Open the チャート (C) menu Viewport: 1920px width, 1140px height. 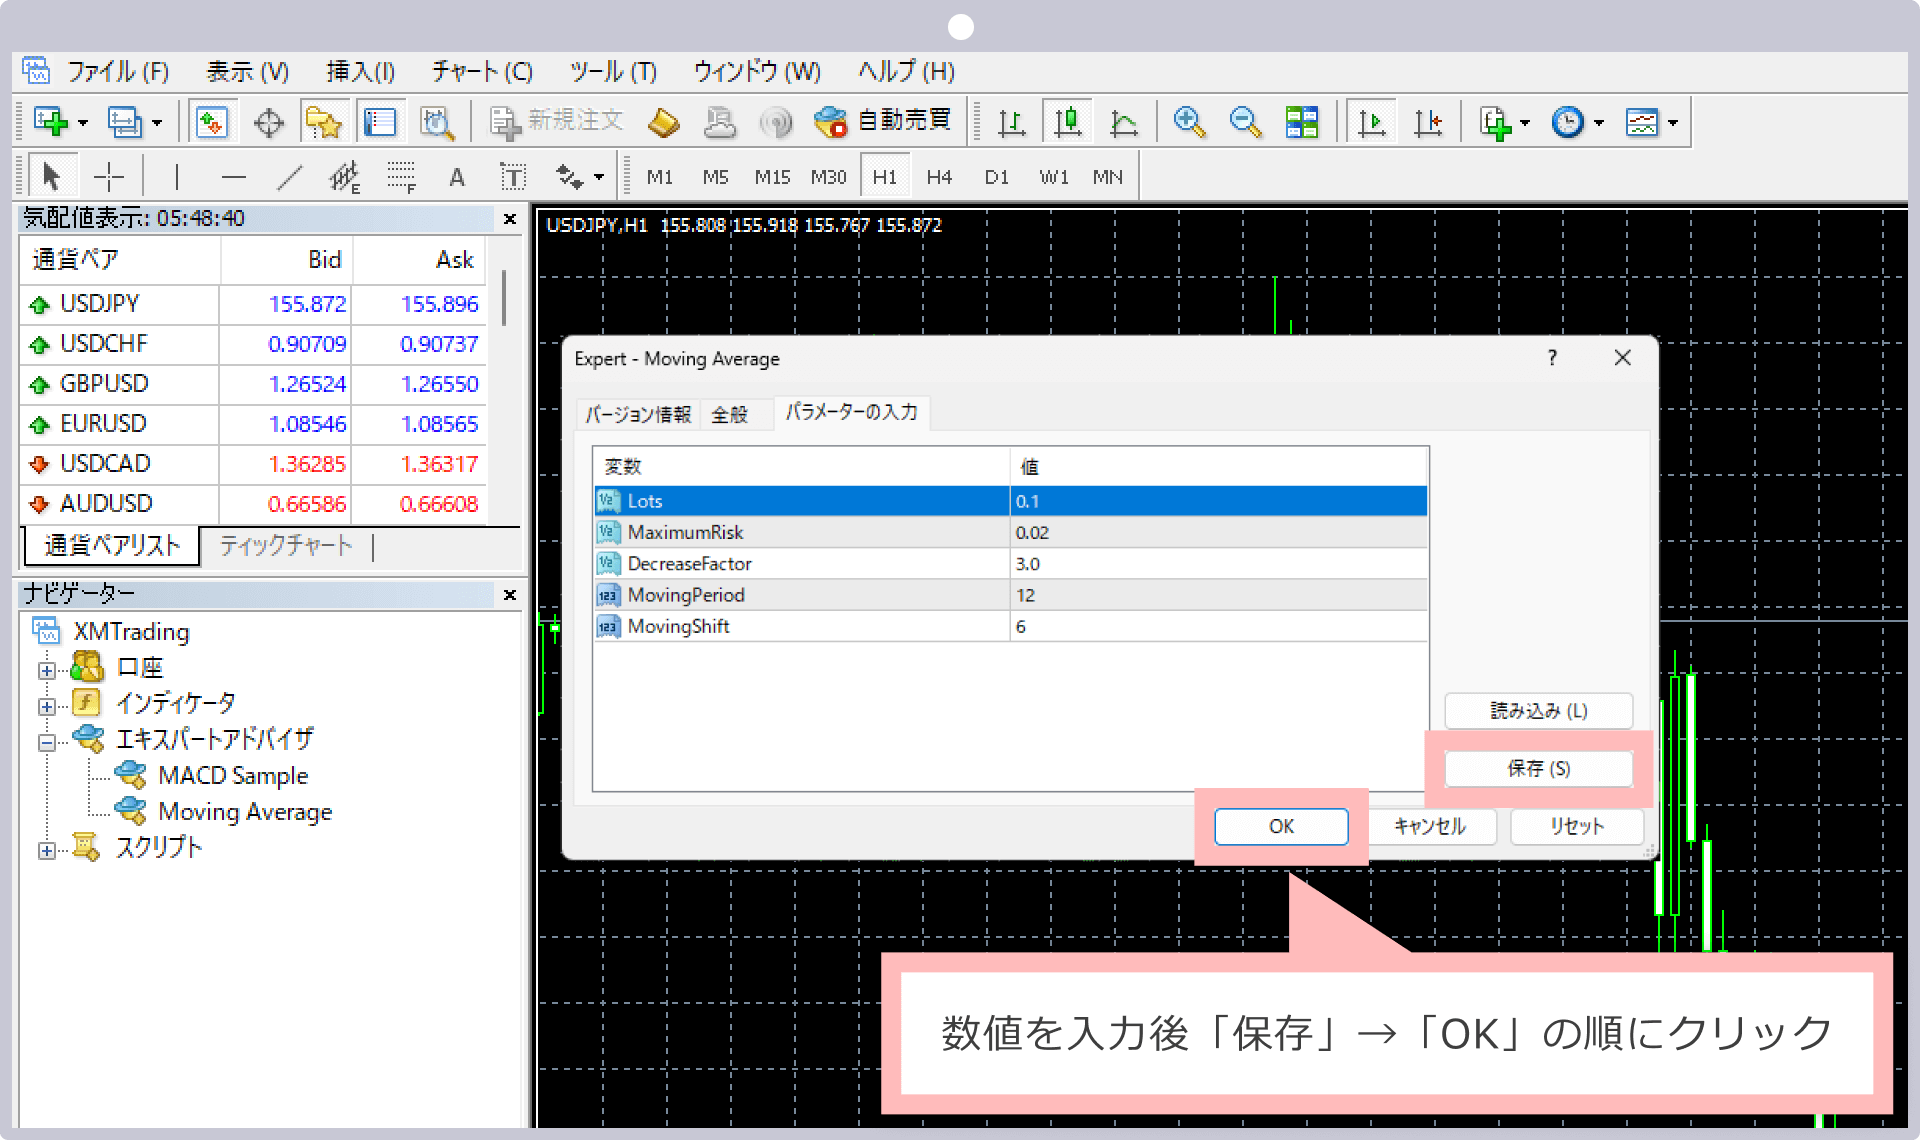tap(482, 72)
